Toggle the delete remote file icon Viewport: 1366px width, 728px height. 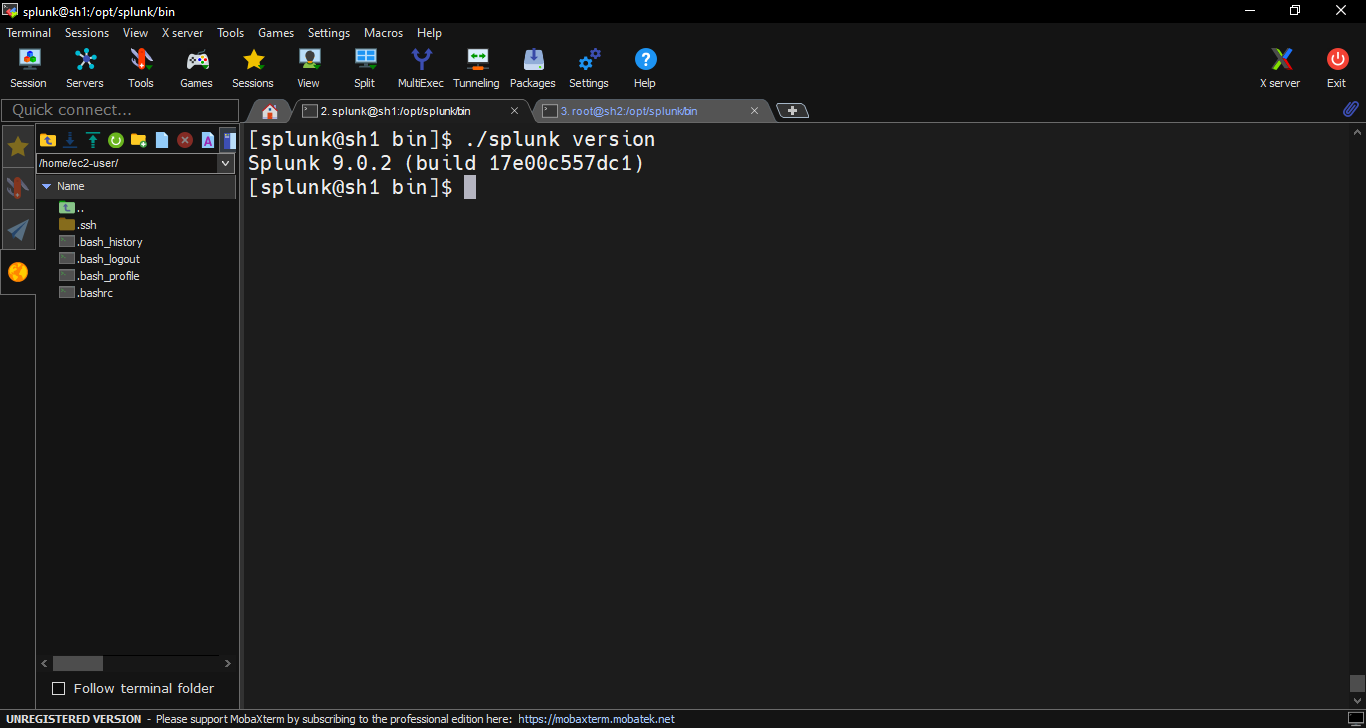click(185, 140)
